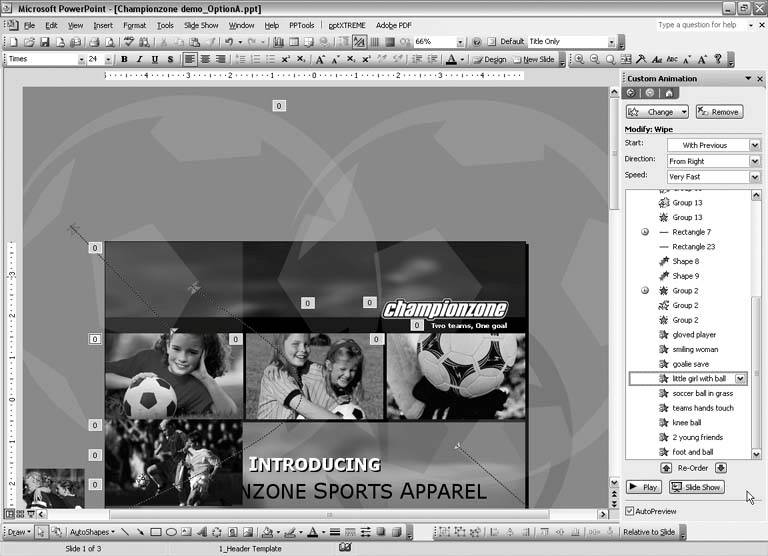Click the Bold B icon
The image size is (768, 556).
point(124,59)
